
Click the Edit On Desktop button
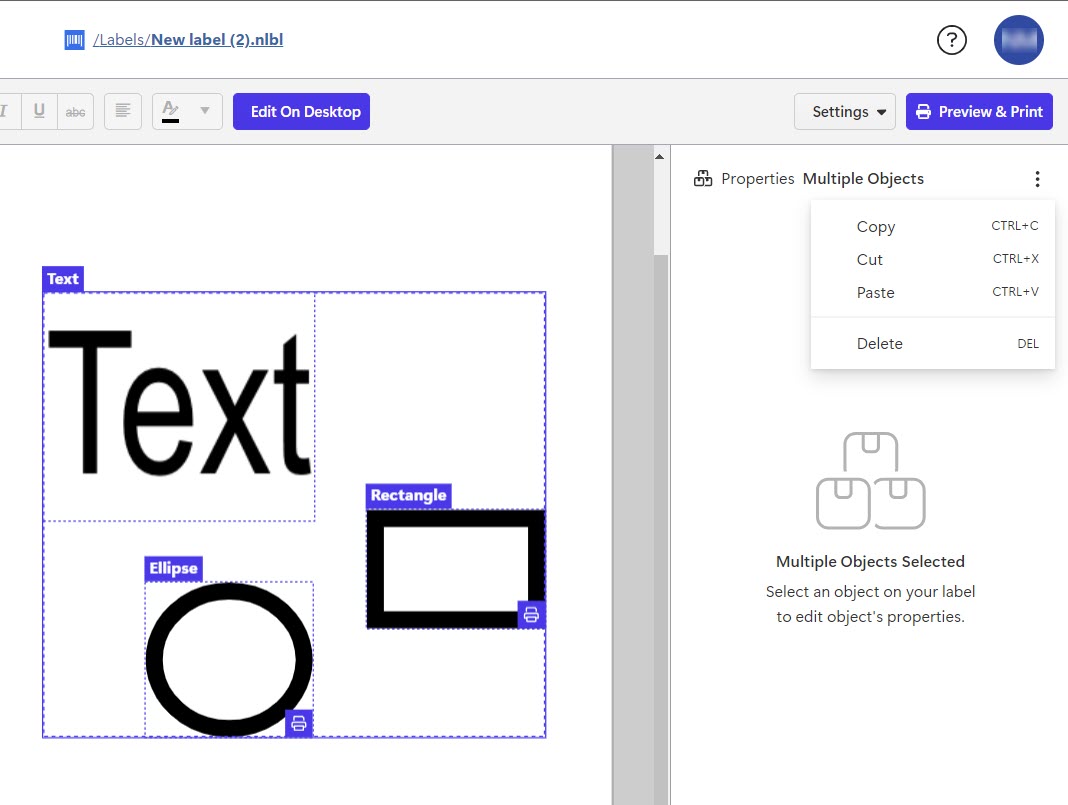(x=301, y=111)
